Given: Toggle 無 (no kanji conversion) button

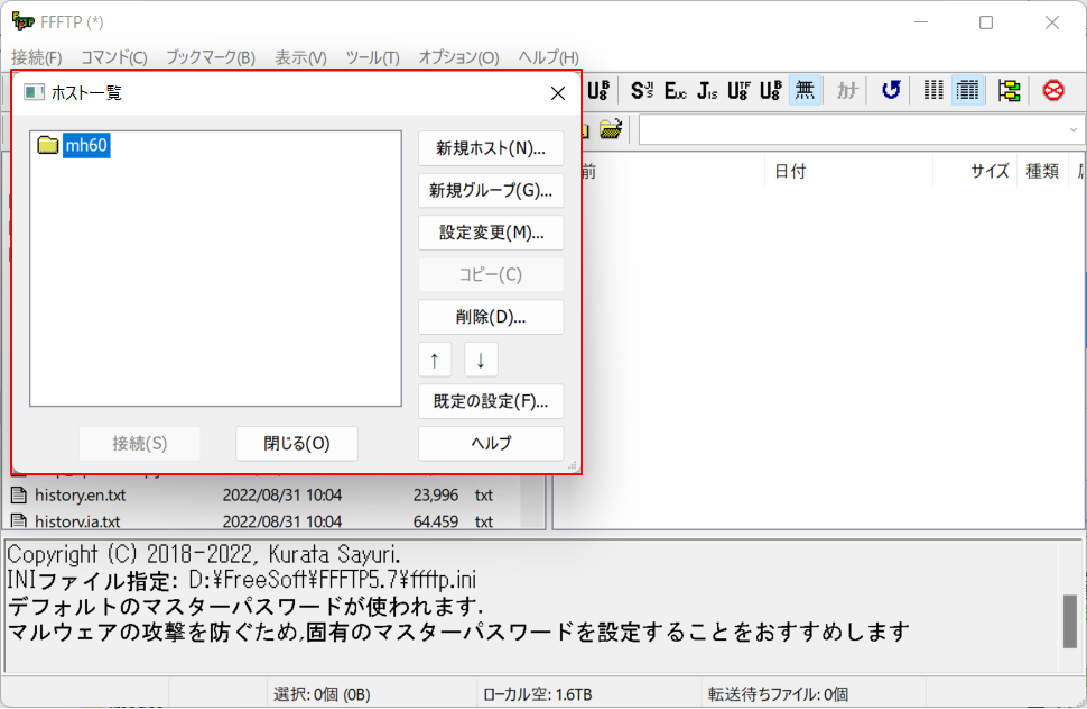Looking at the screenshot, I should pyautogui.click(x=805, y=90).
